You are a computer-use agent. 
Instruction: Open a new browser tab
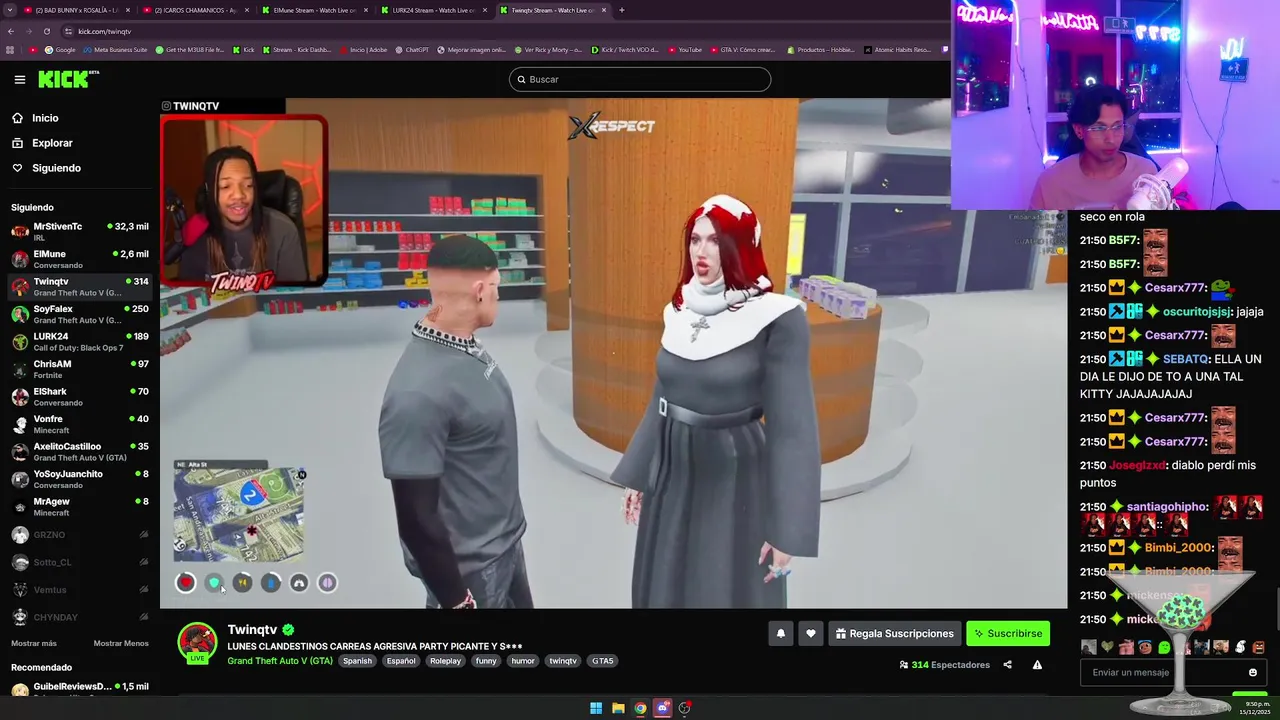(622, 10)
